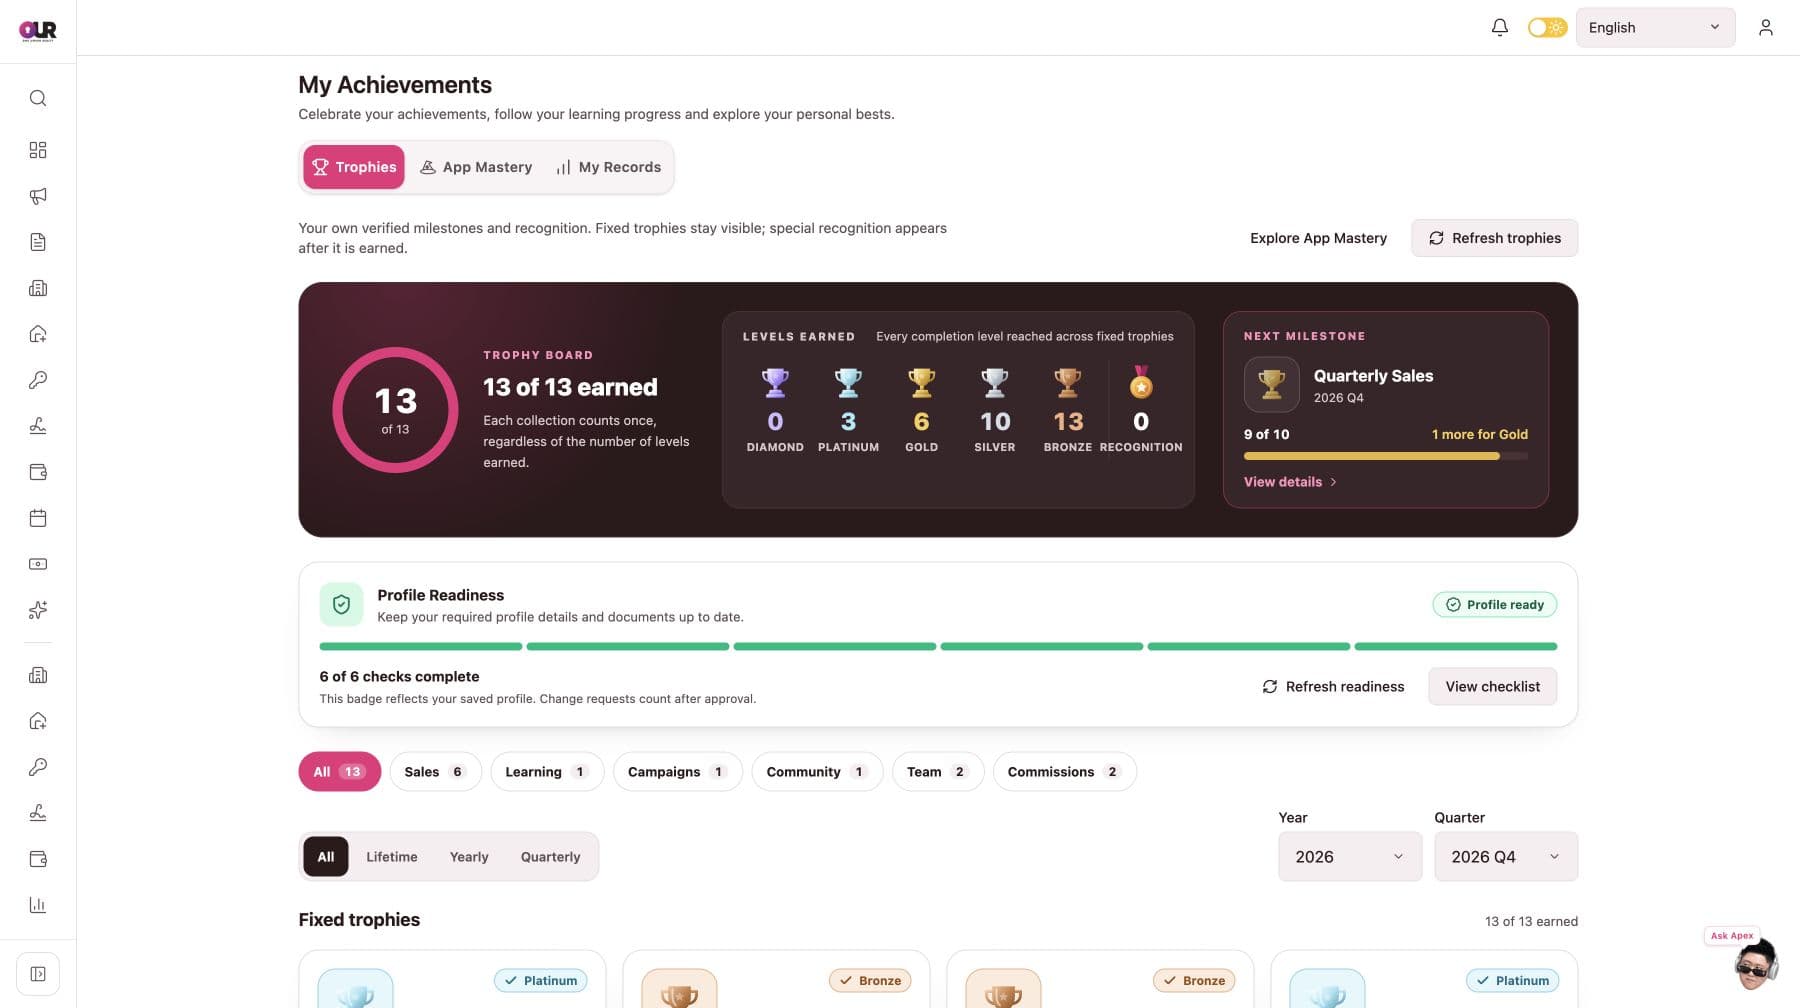Click the OUR logo
Screen dimensions: 1800x1008
coord(38,31)
